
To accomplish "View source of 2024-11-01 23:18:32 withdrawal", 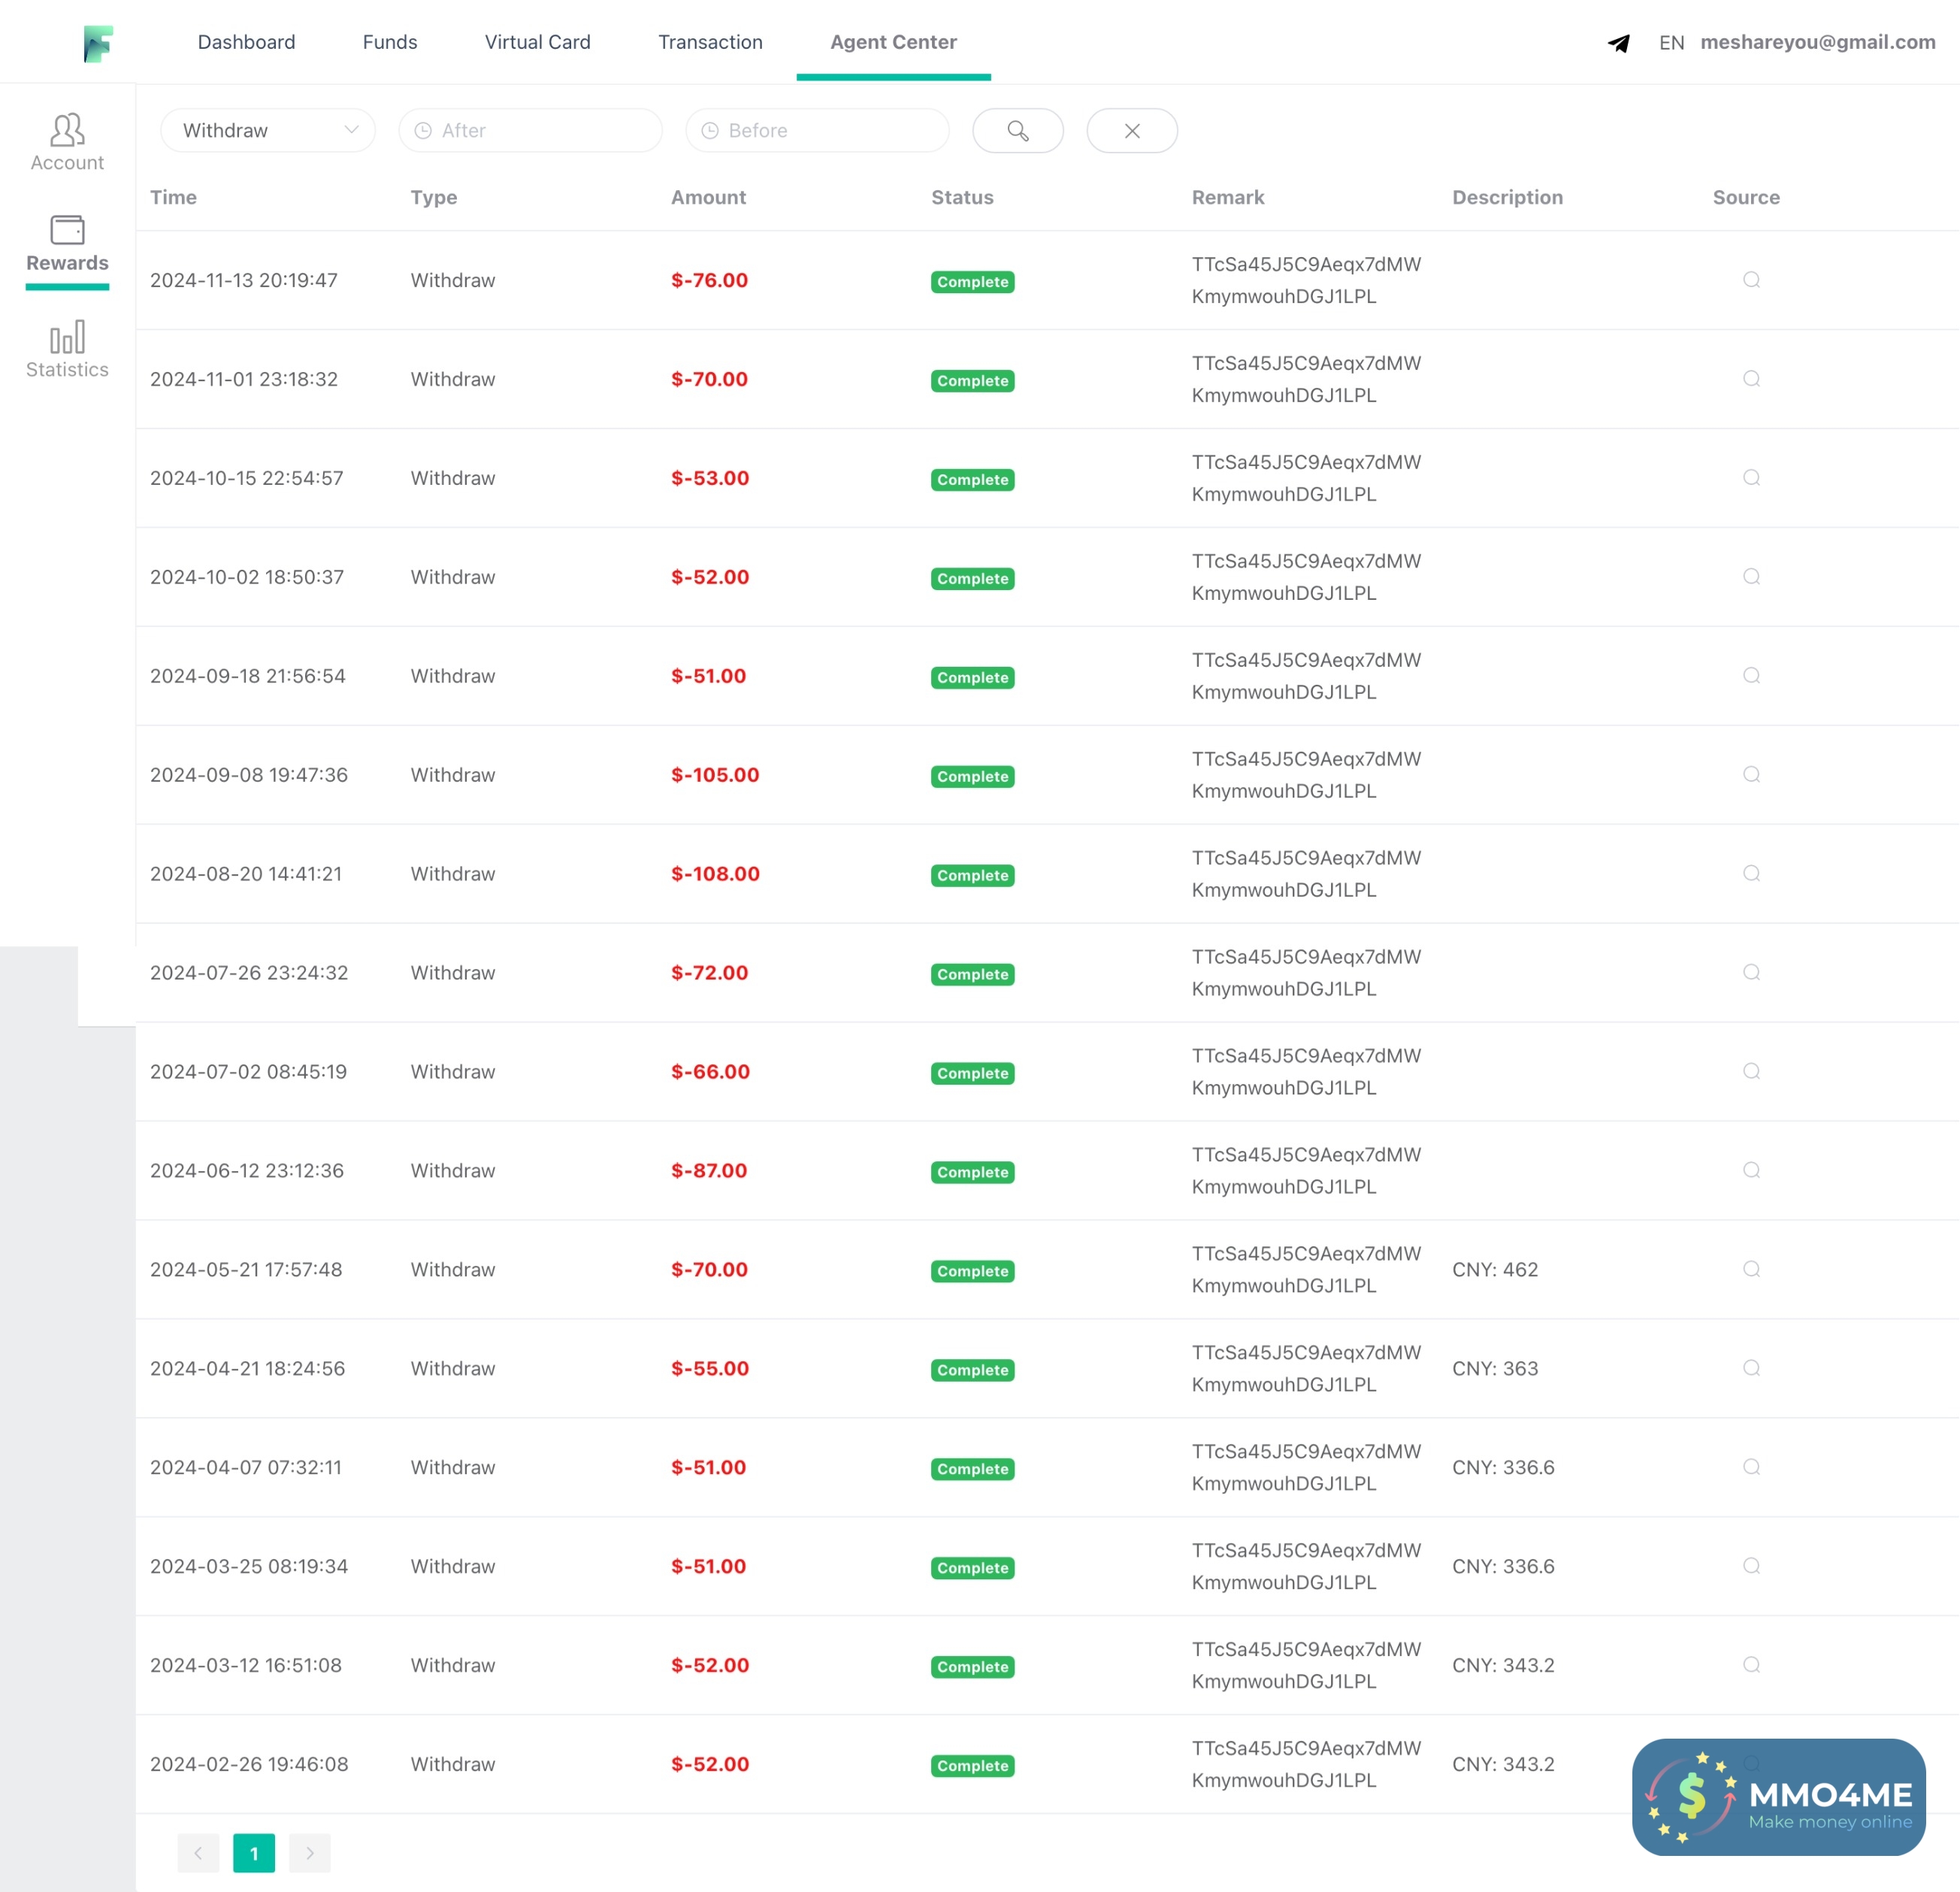I will tap(1752, 379).
